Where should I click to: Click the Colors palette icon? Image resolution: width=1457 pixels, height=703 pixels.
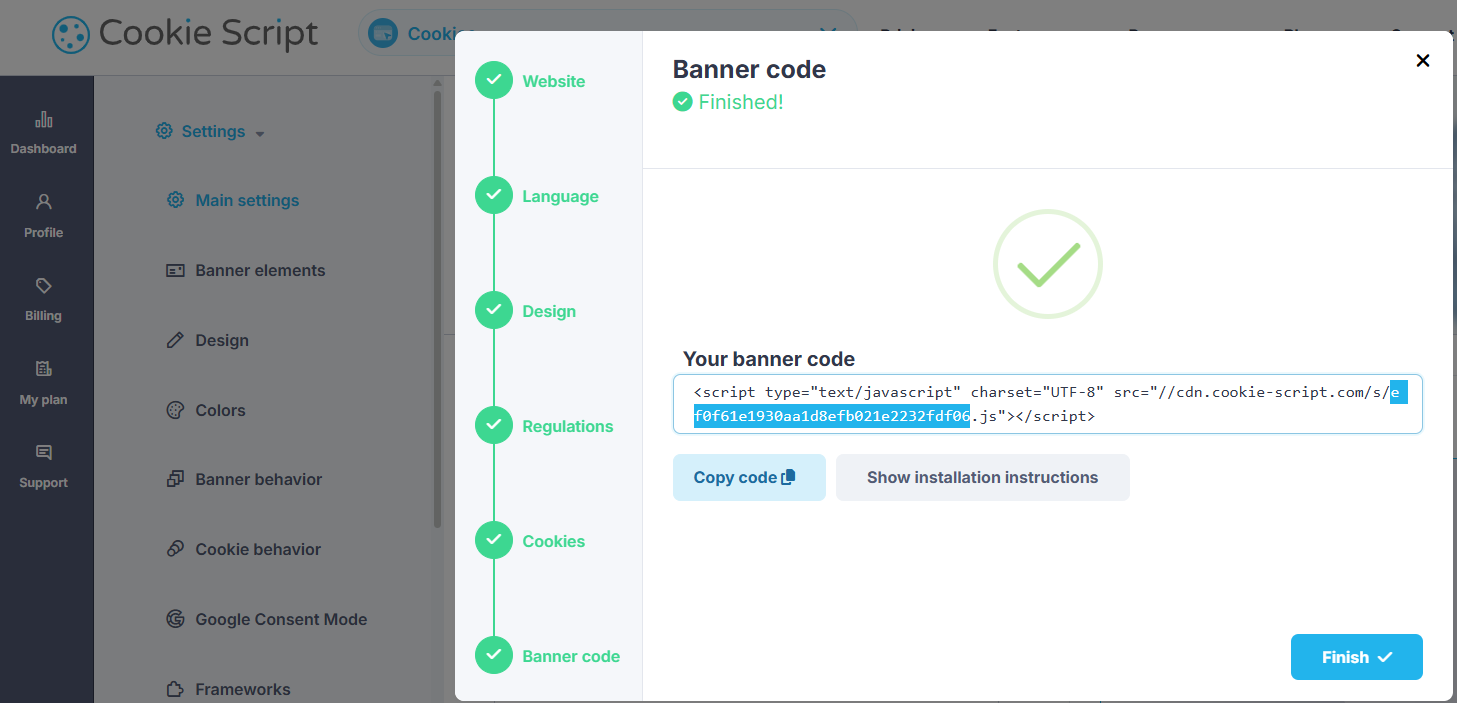pyautogui.click(x=175, y=410)
